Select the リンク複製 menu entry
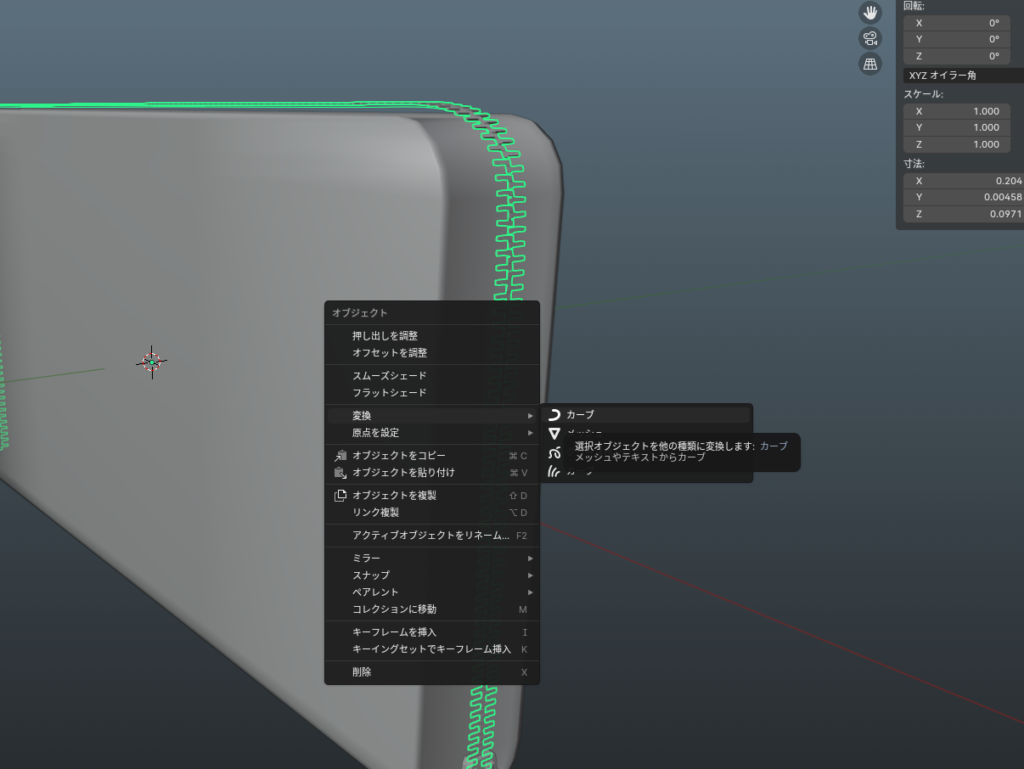1024x769 pixels. click(432, 512)
